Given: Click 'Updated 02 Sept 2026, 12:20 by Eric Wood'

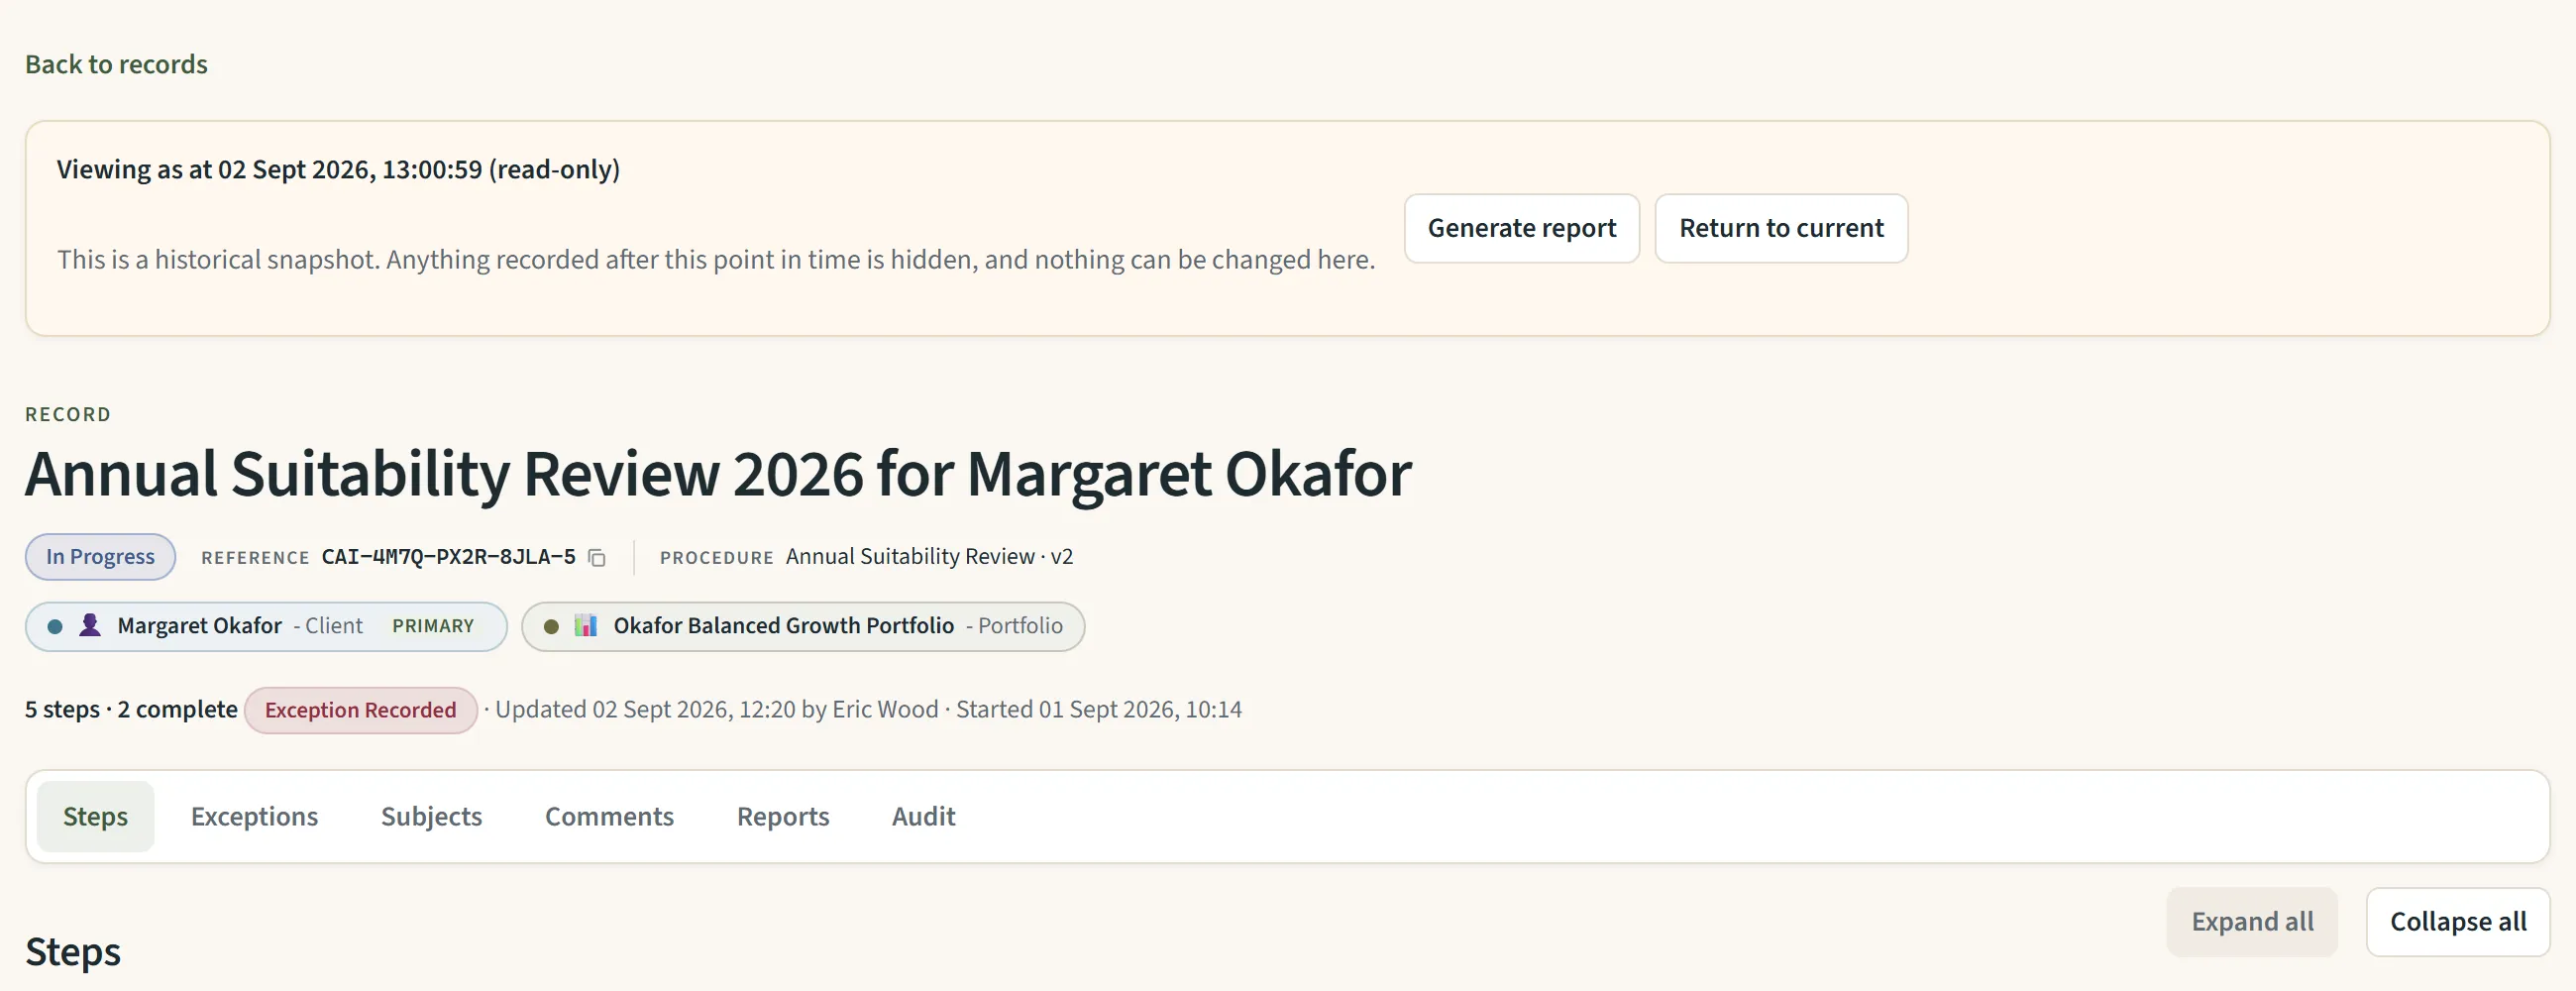Looking at the screenshot, I should click(716, 710).
